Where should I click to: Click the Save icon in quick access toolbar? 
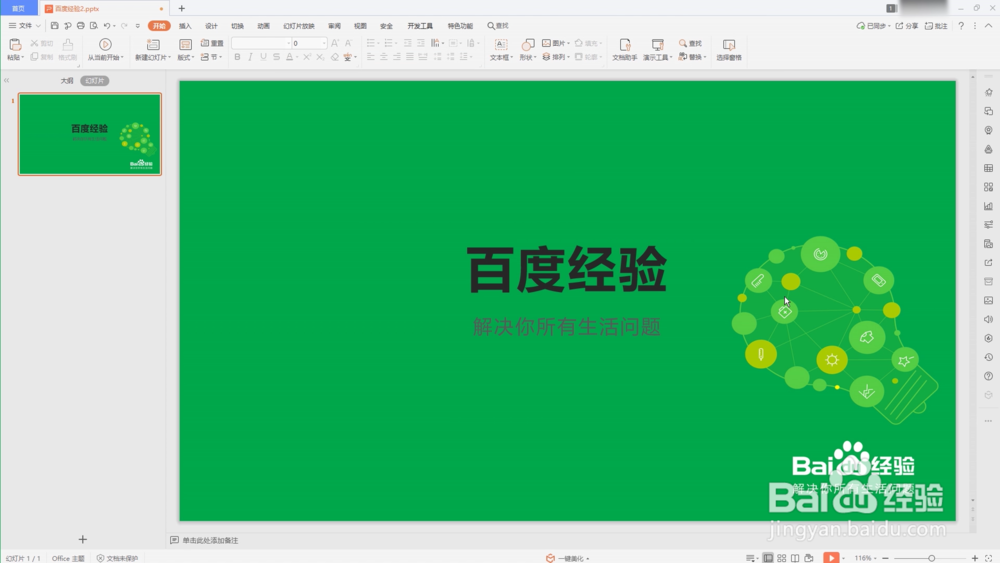pyautogui.click(x=54, y=26)
